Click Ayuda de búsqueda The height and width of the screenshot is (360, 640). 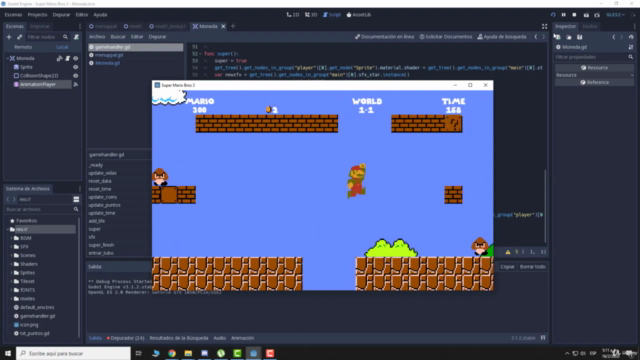click(502, 37)
